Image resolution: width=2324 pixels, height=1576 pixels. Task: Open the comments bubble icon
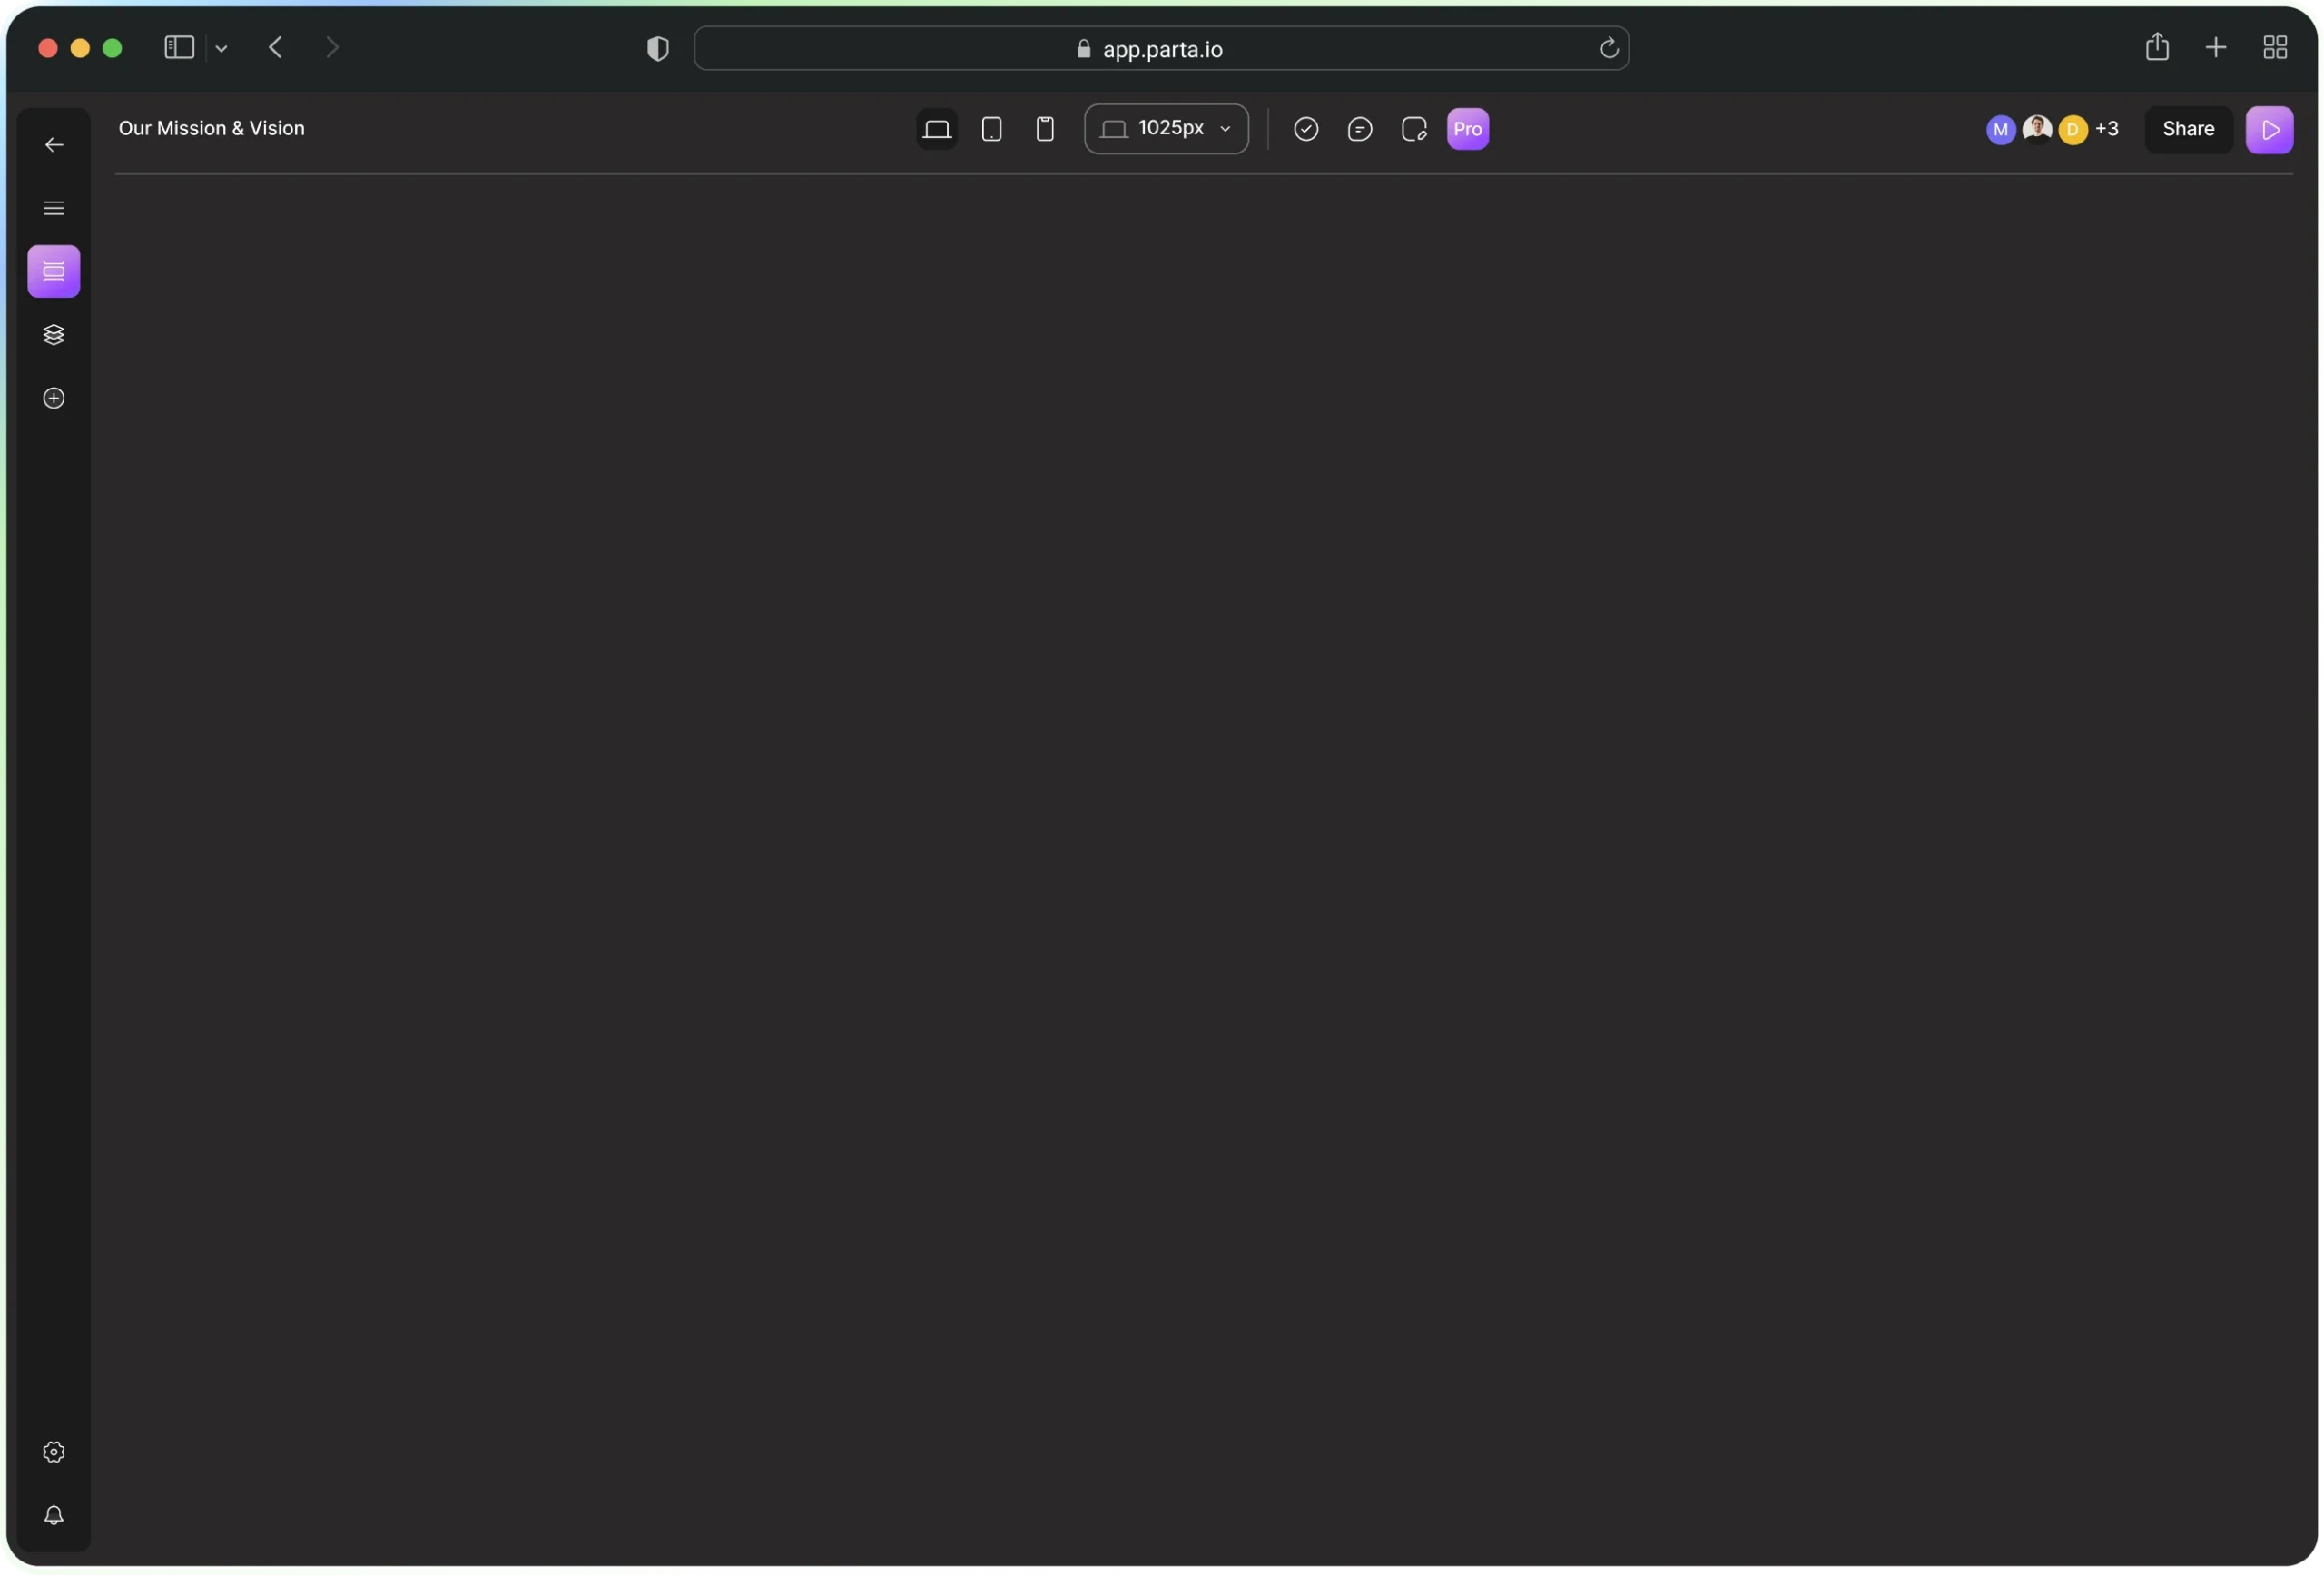click(x=1359, y=129)
